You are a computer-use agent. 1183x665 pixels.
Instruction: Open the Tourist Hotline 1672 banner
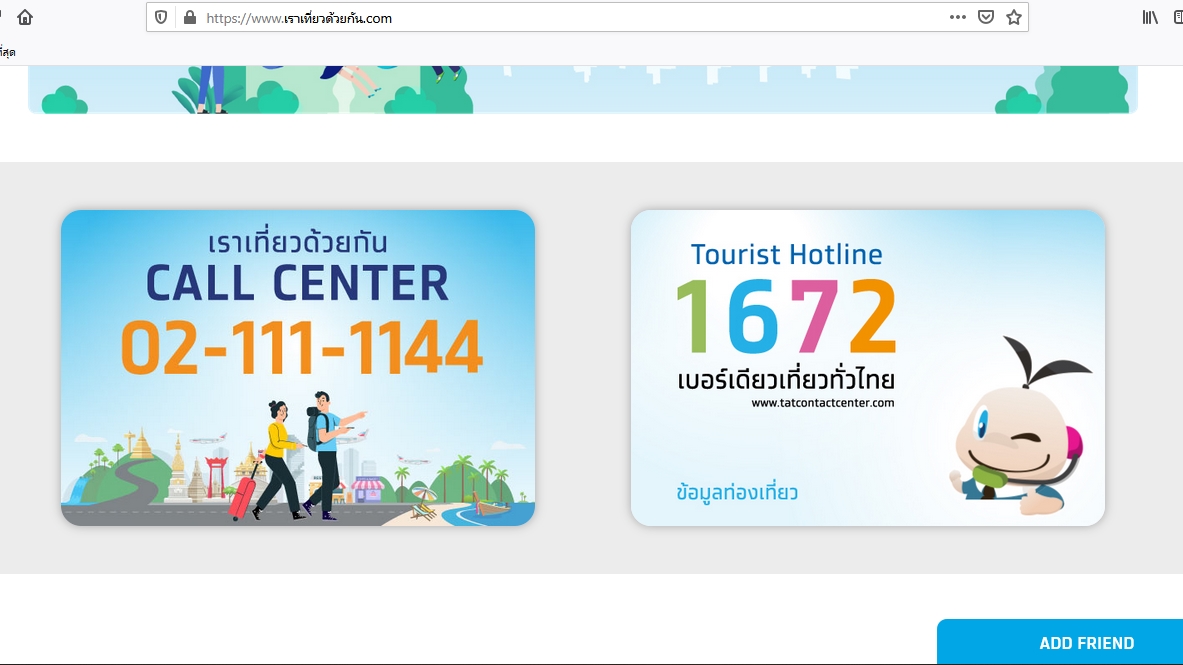[x=868, y=368]
